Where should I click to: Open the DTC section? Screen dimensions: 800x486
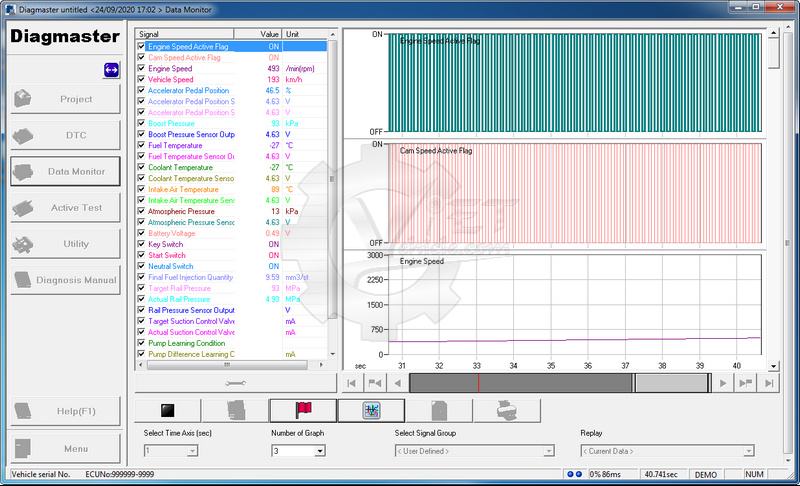click(x=65, y=135)
